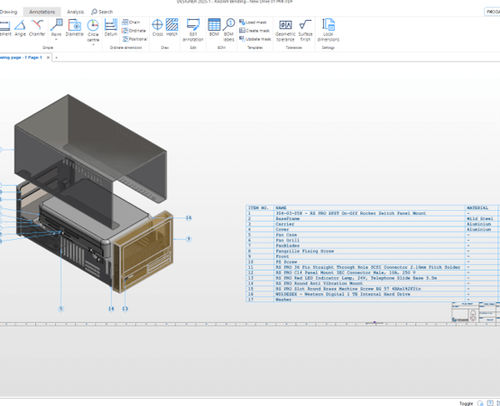This screenshot has width=500, height=406.
Task: Select the Cover row in BOM
Action: pyautogui.click(x=372, y=229)
